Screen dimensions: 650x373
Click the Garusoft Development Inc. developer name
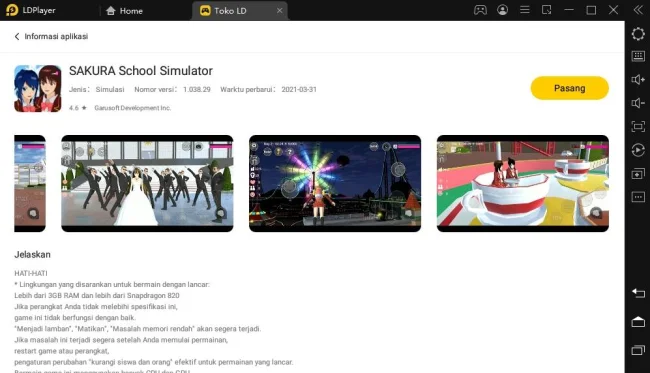[x=132, y=108]
